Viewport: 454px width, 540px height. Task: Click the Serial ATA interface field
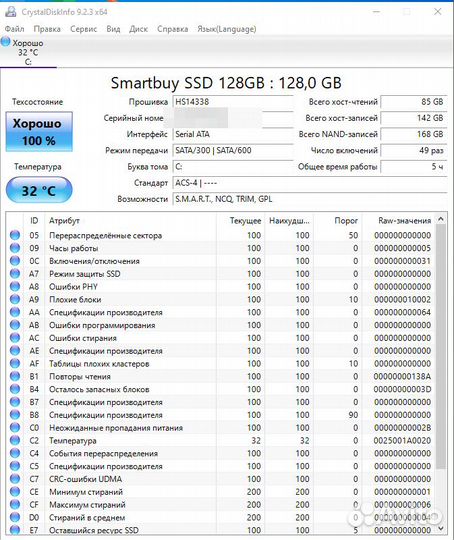[x=233, y=134]
